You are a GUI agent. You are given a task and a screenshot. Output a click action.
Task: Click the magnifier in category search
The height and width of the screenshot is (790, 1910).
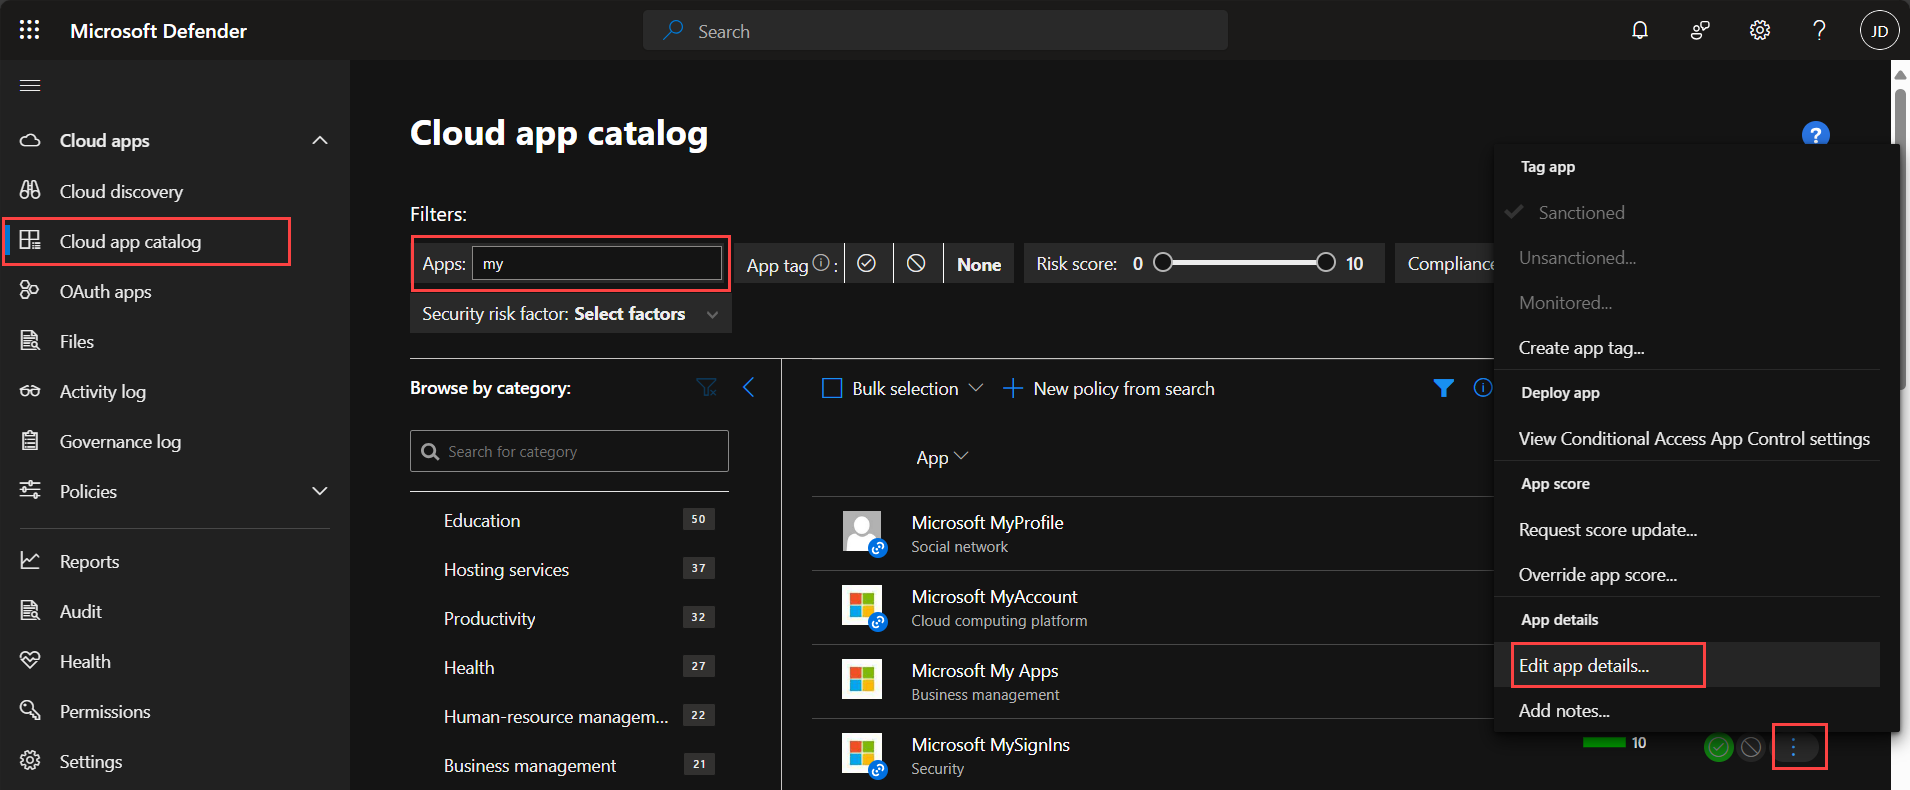[x=430, y=451]
